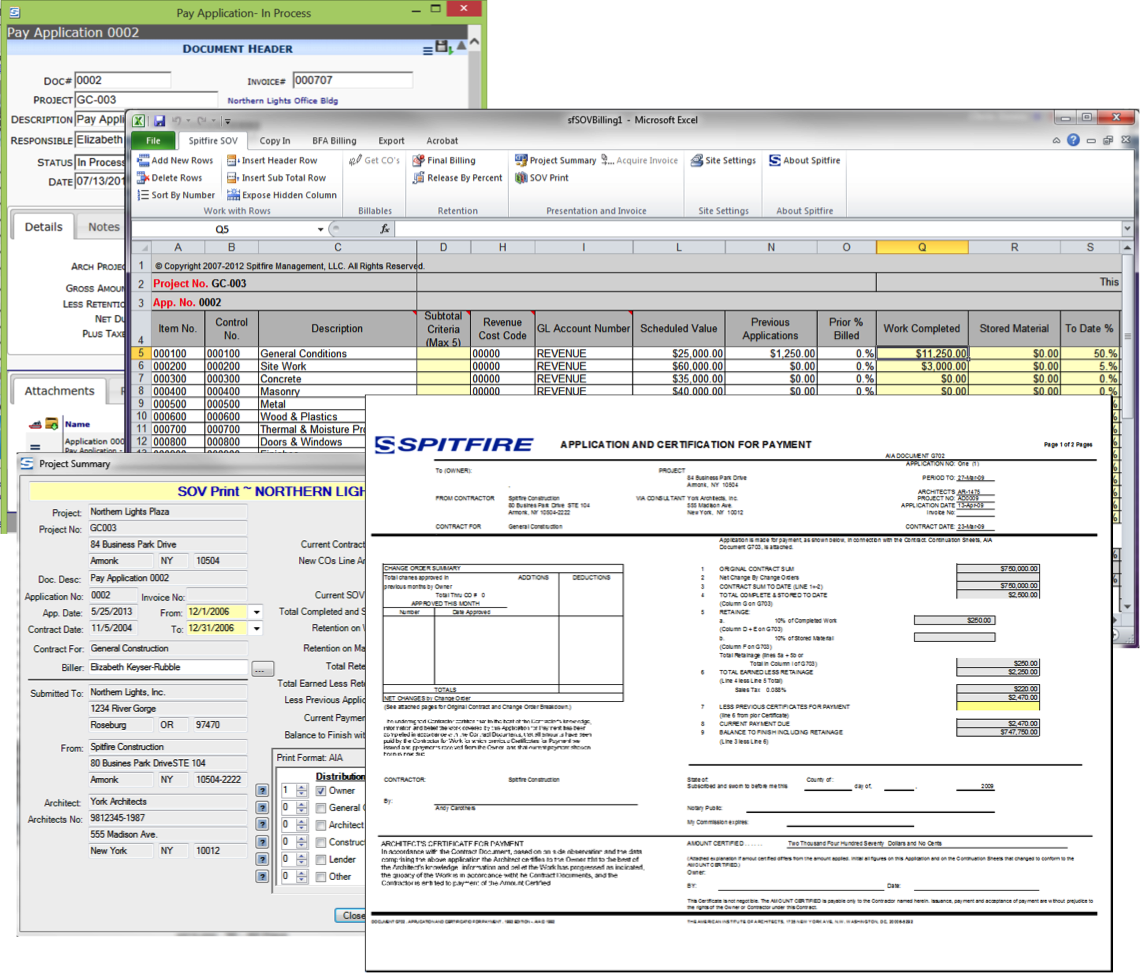The width and height of the screenshot is (1140, 973).
Task: Select Scheduled Value cell $60,000.00
Action: click(x=679, y=367)
